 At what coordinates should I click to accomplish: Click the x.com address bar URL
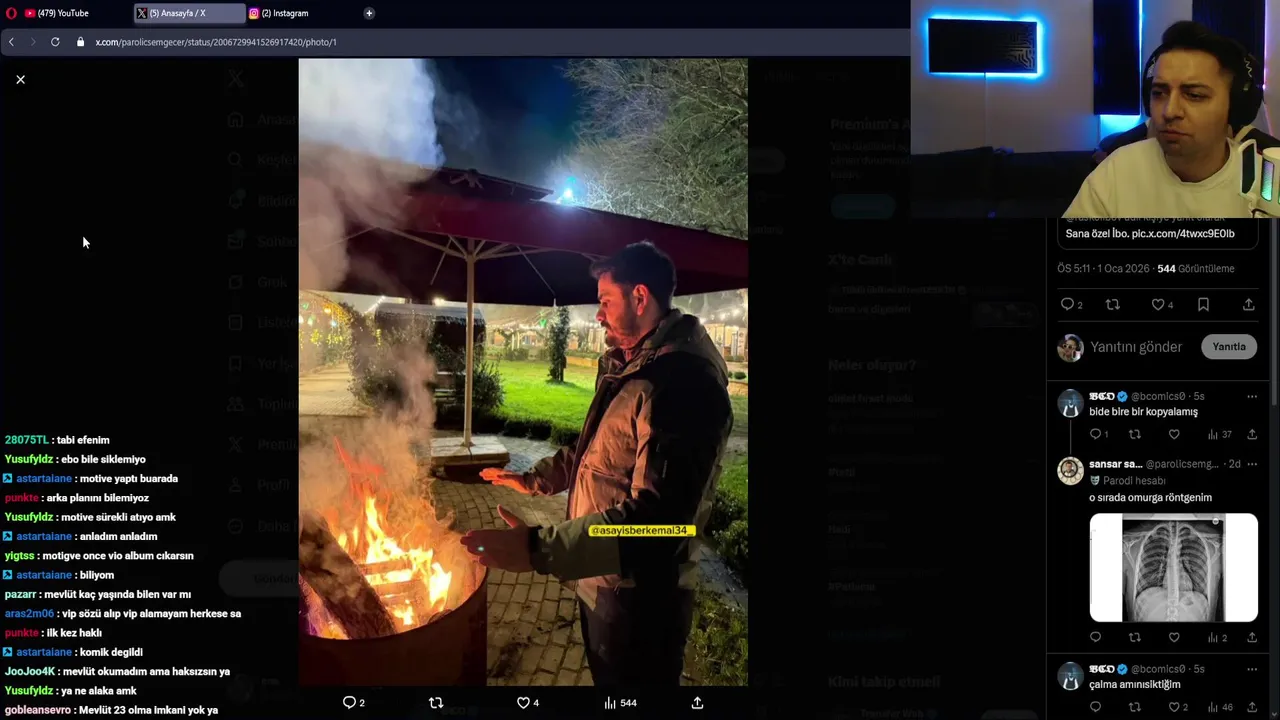[x=216, y=42]
